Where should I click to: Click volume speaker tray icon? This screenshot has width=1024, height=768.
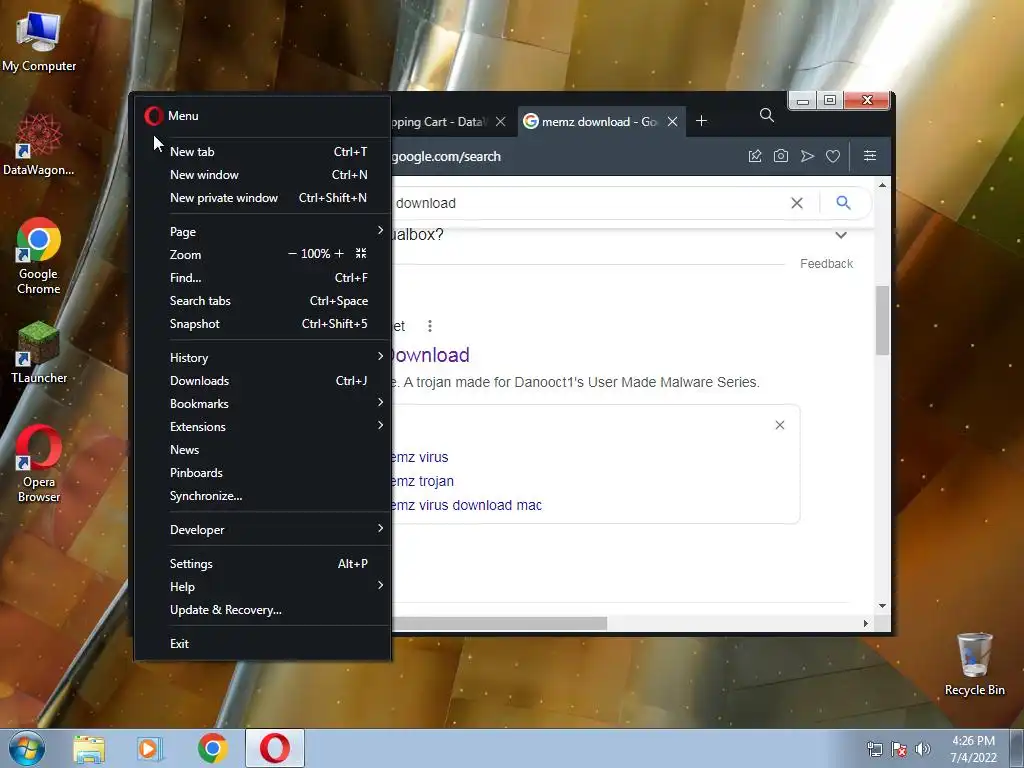point(923,749)
